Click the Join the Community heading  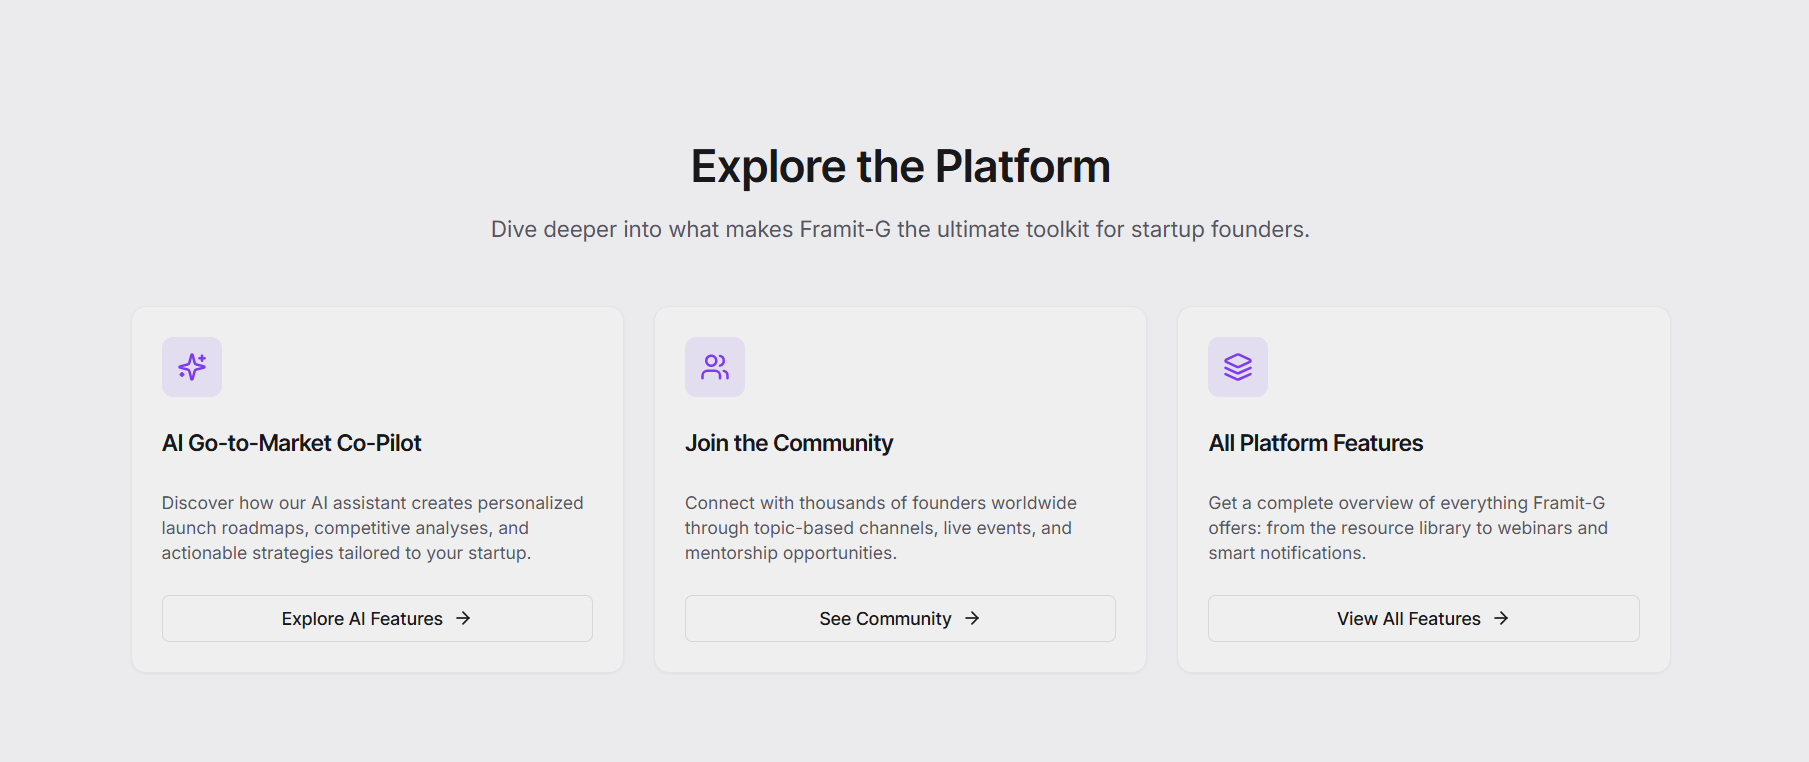point(789,443)
